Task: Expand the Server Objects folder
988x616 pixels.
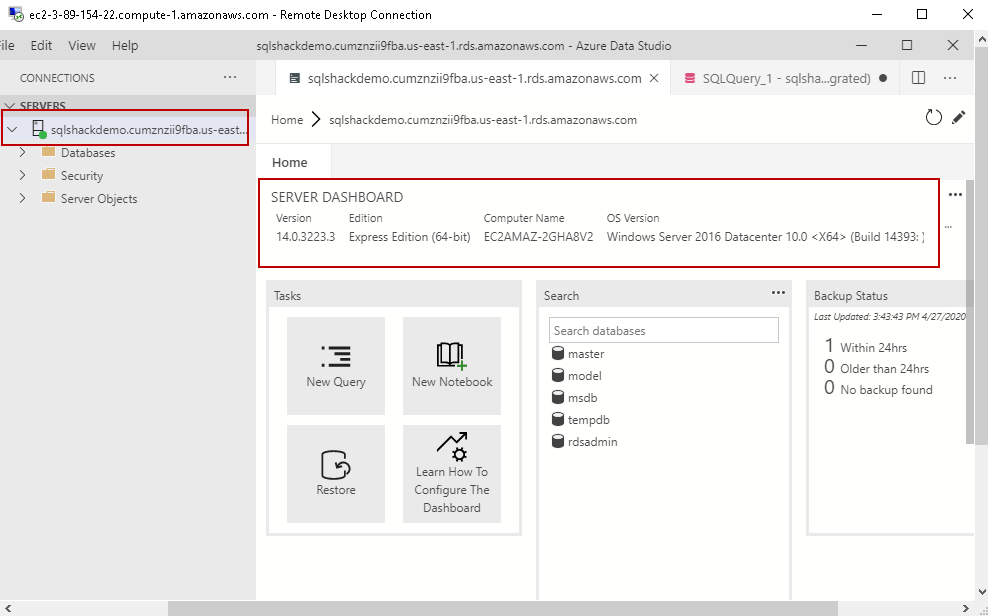Action: (23, 199)
